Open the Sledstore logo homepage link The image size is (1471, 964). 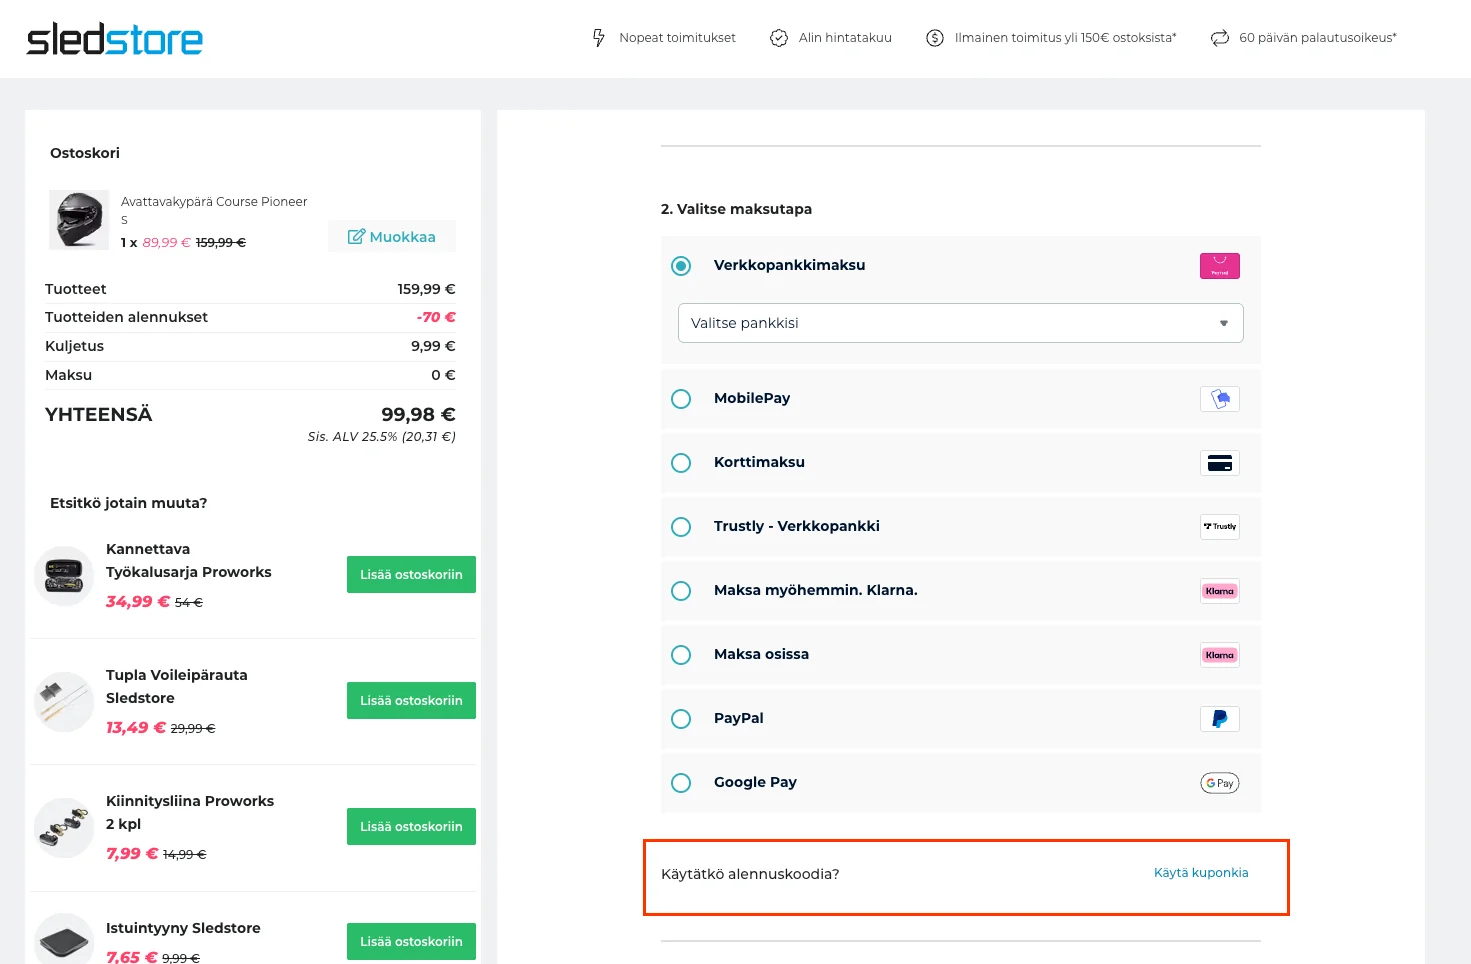(114, 39)
